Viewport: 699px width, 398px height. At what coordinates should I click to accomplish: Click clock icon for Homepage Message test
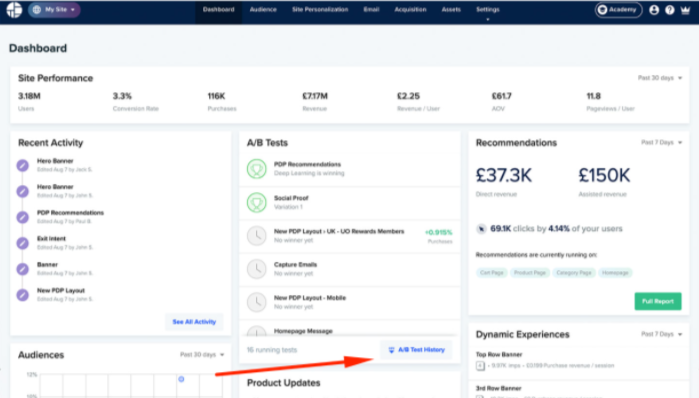[x=257, y=331]
